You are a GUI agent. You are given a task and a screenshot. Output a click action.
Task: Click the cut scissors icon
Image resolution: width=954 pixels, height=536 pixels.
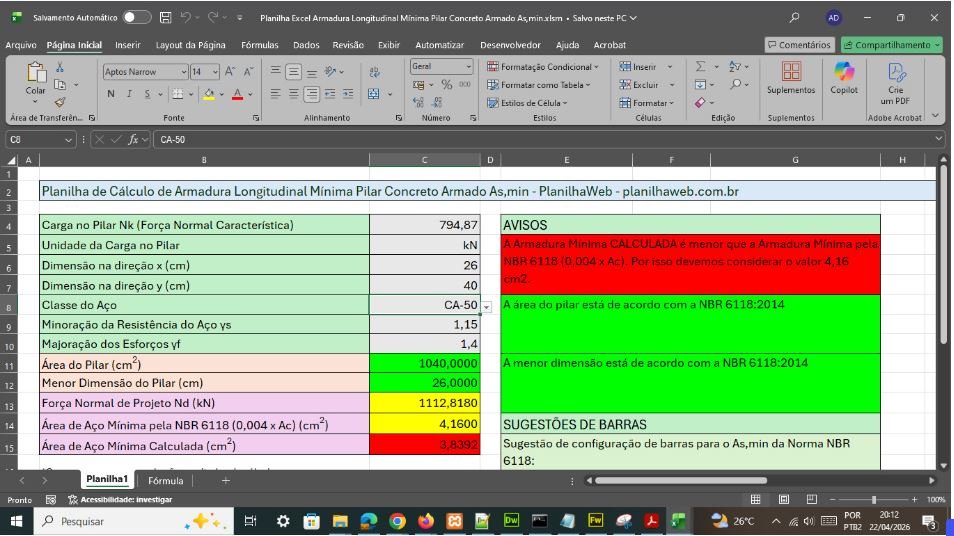pos(60,67)
